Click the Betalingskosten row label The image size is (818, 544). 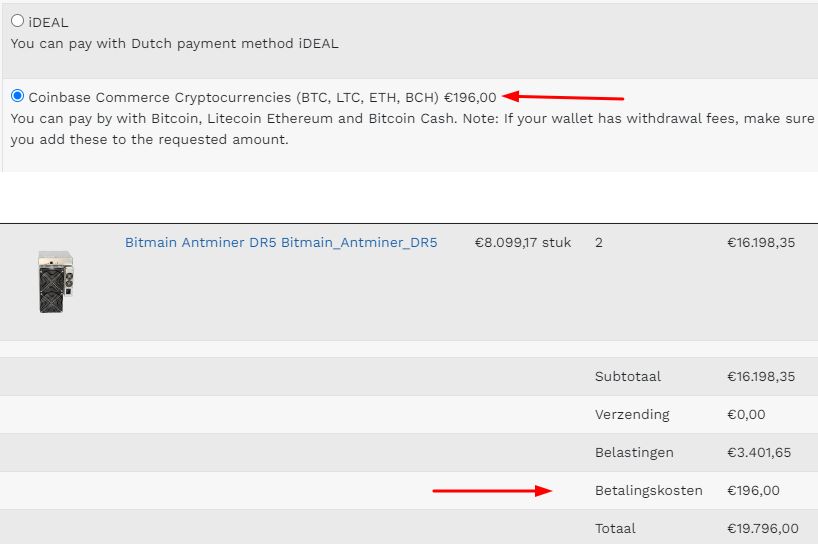[x=649, y=490]
